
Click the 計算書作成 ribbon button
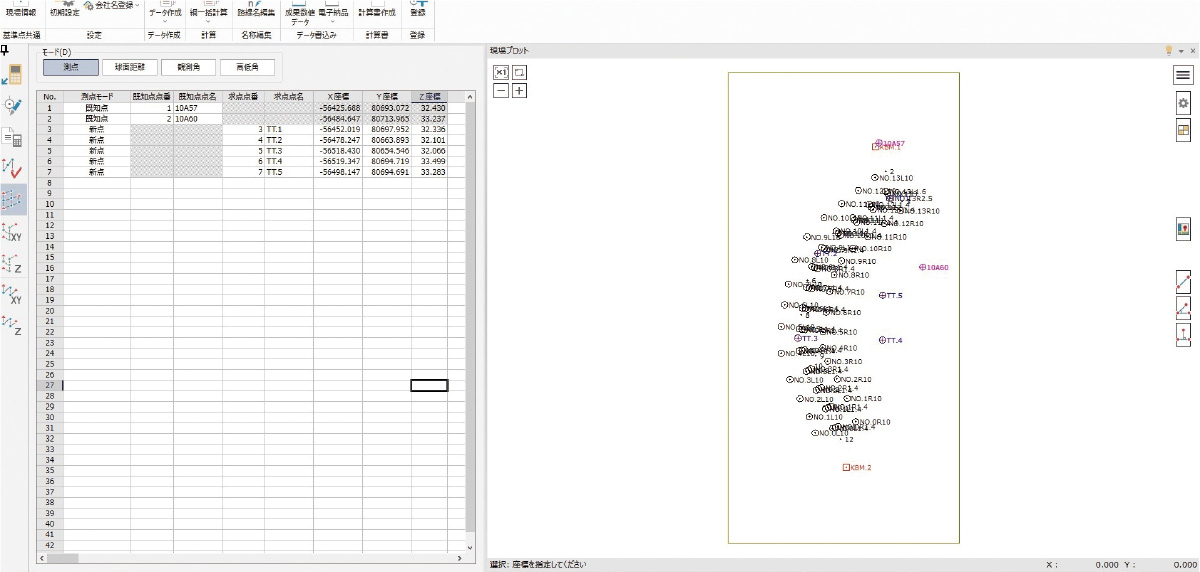point(377,12)
